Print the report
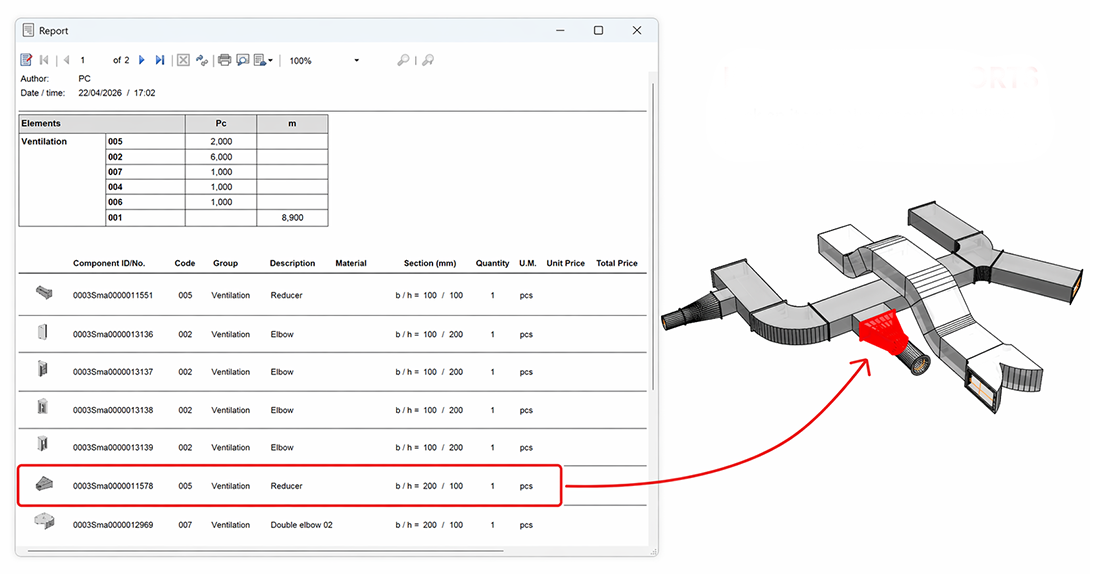The height and width of the screenshot is (574, 1100). tap(224, 60)
